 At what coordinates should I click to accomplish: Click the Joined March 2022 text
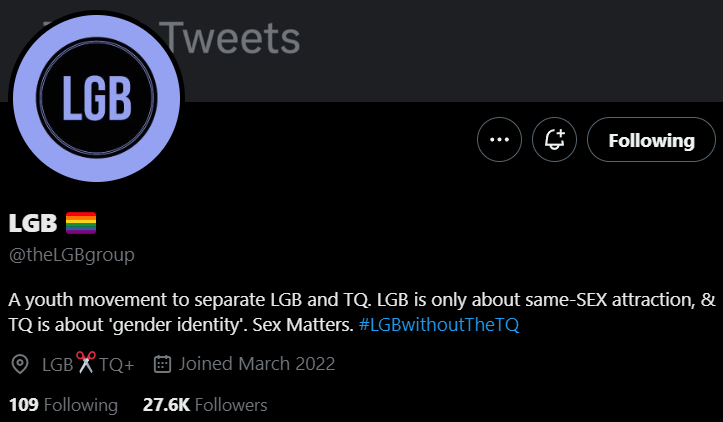[x=257, y=364]
